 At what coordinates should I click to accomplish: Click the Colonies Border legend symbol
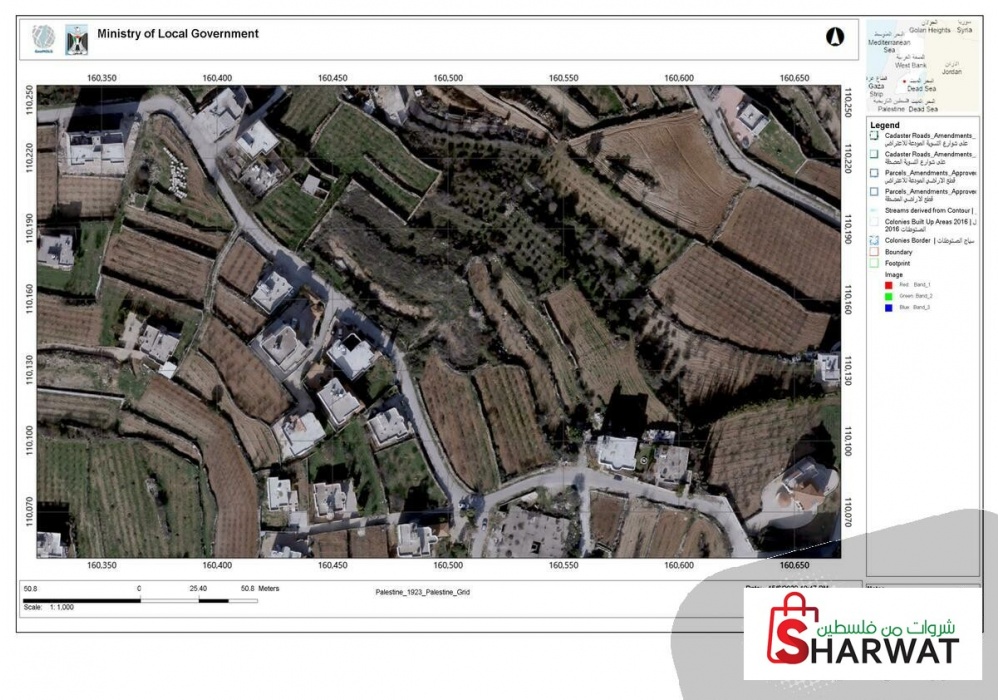(x=874, y=240)
